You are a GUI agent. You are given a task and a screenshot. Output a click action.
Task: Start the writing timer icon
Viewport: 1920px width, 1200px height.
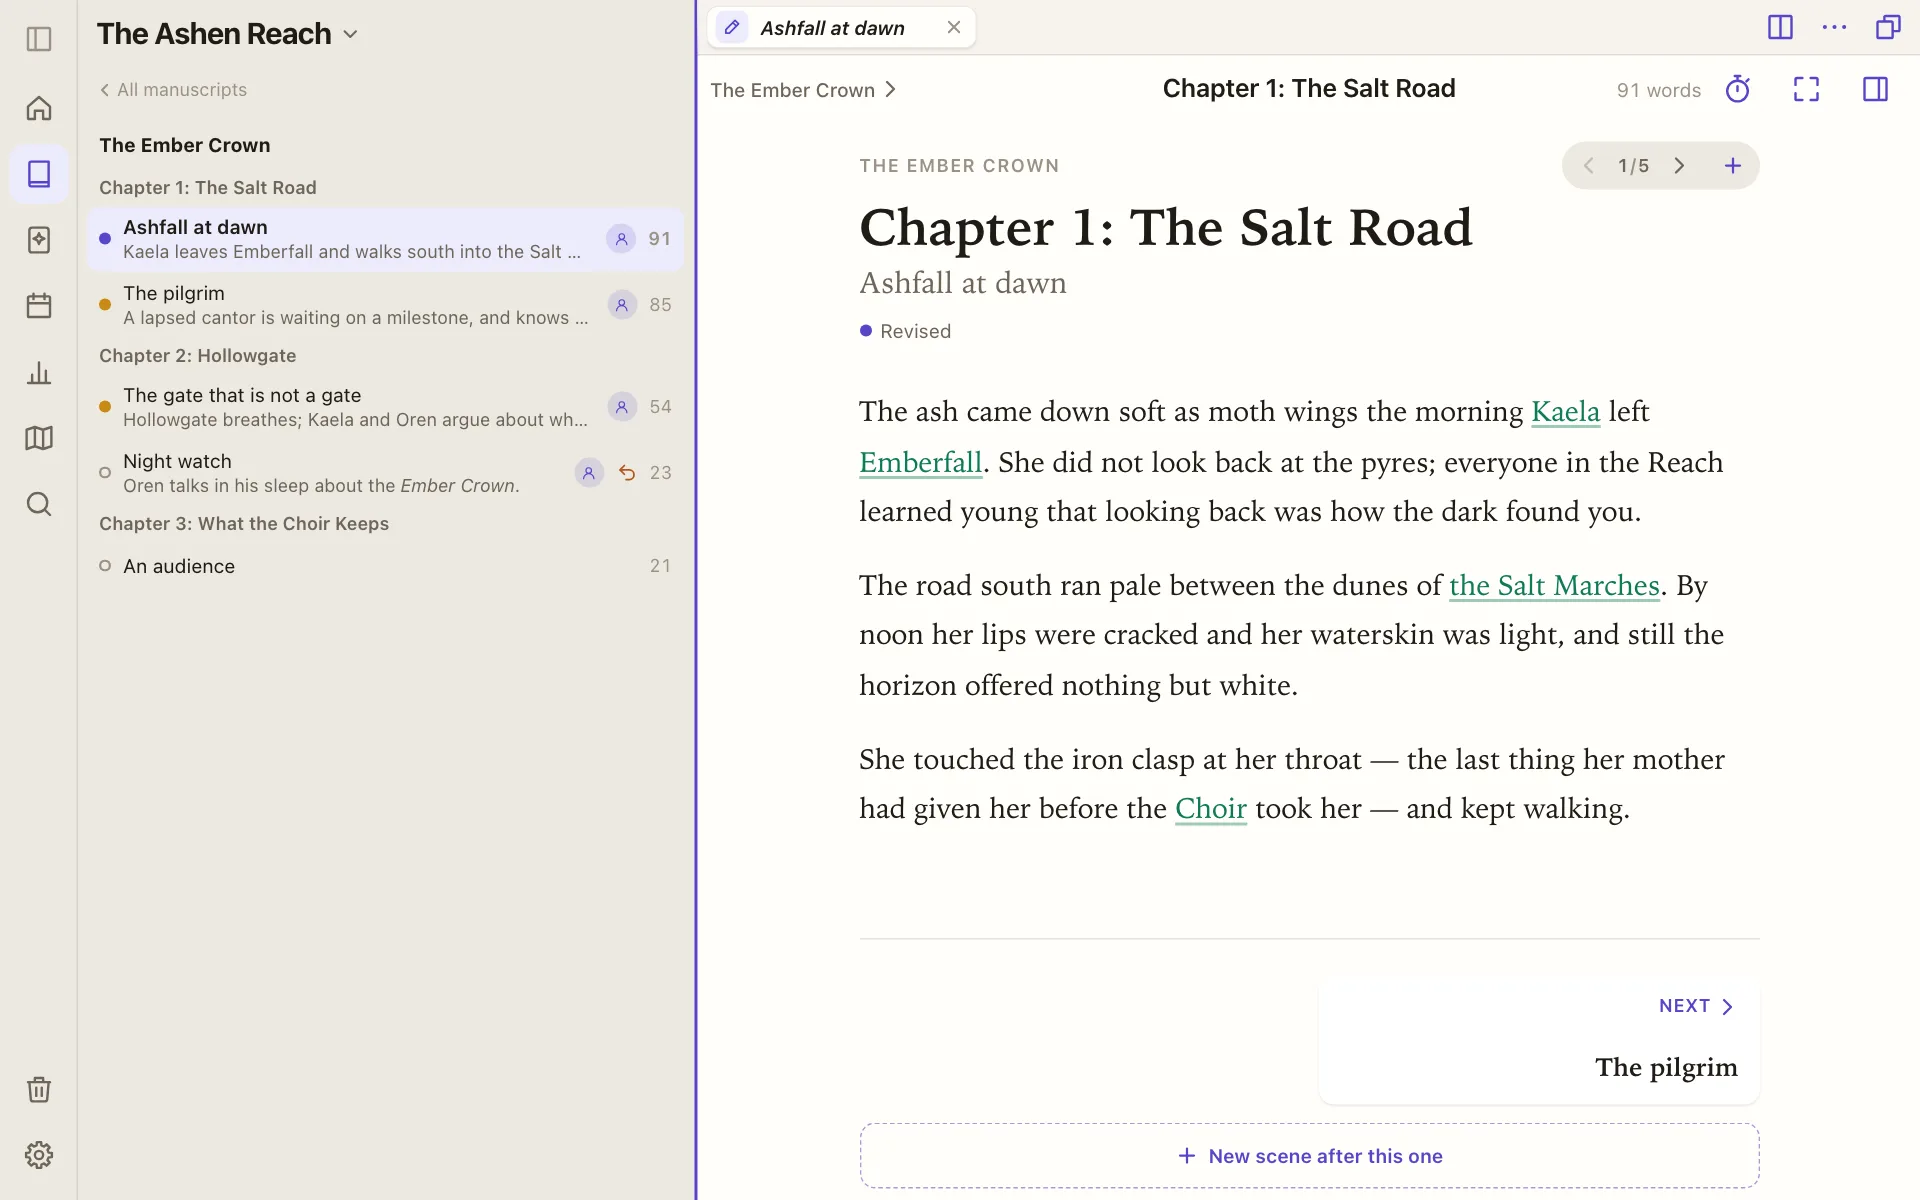tap(1738, 90)
